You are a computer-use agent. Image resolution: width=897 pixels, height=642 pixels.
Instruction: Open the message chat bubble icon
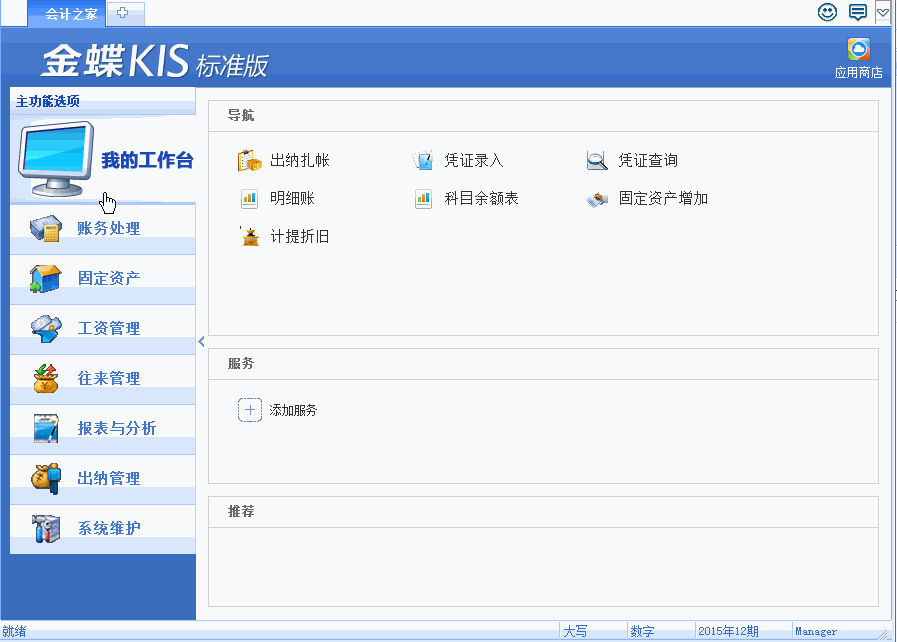click(x=857, y=12)
